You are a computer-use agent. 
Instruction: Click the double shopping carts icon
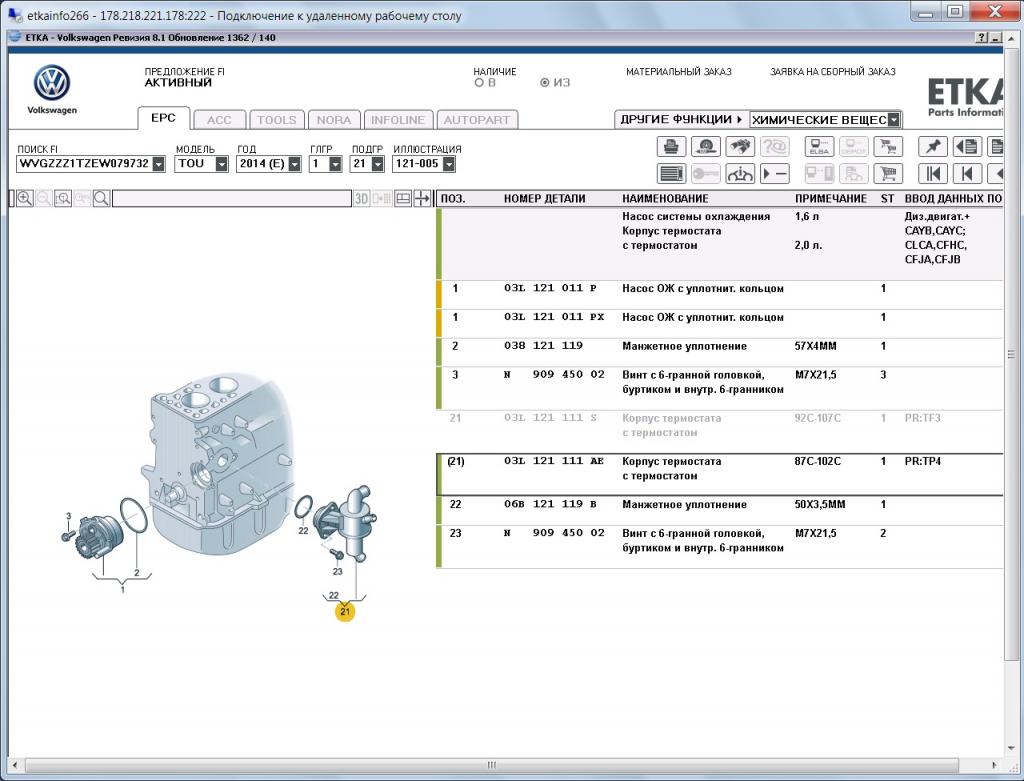888,146
